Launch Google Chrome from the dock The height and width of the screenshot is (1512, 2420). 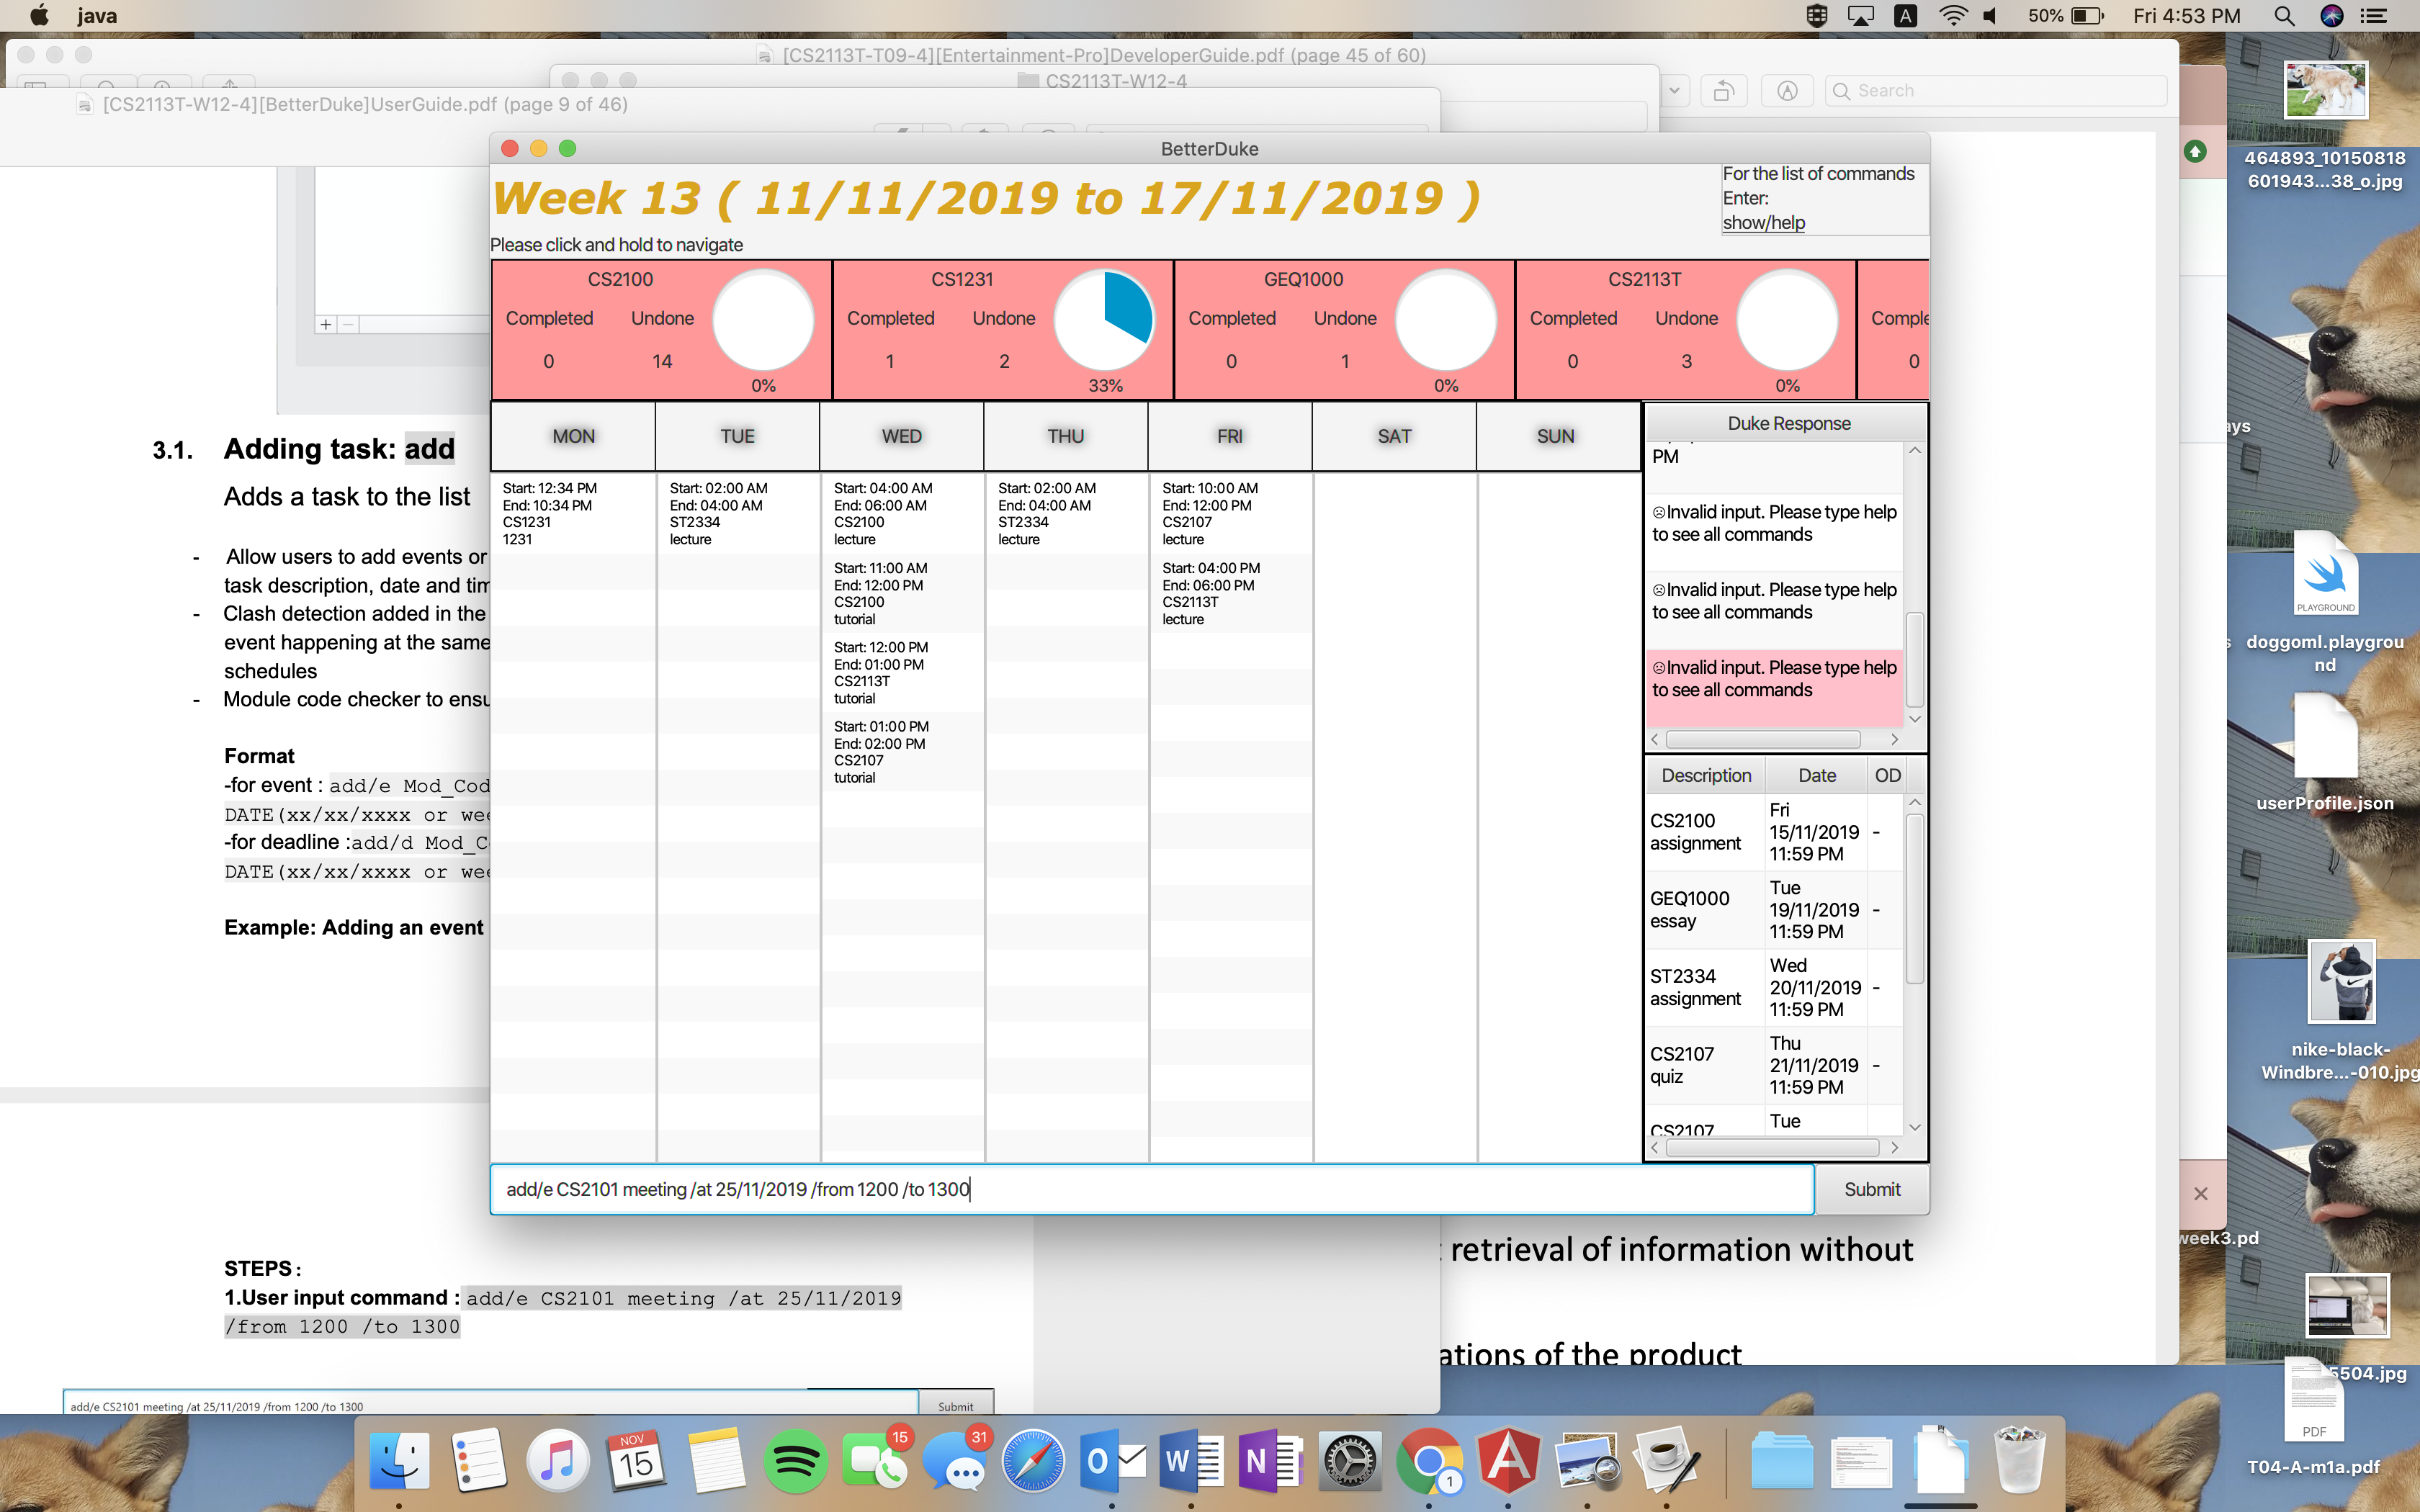[1429, 1462]
